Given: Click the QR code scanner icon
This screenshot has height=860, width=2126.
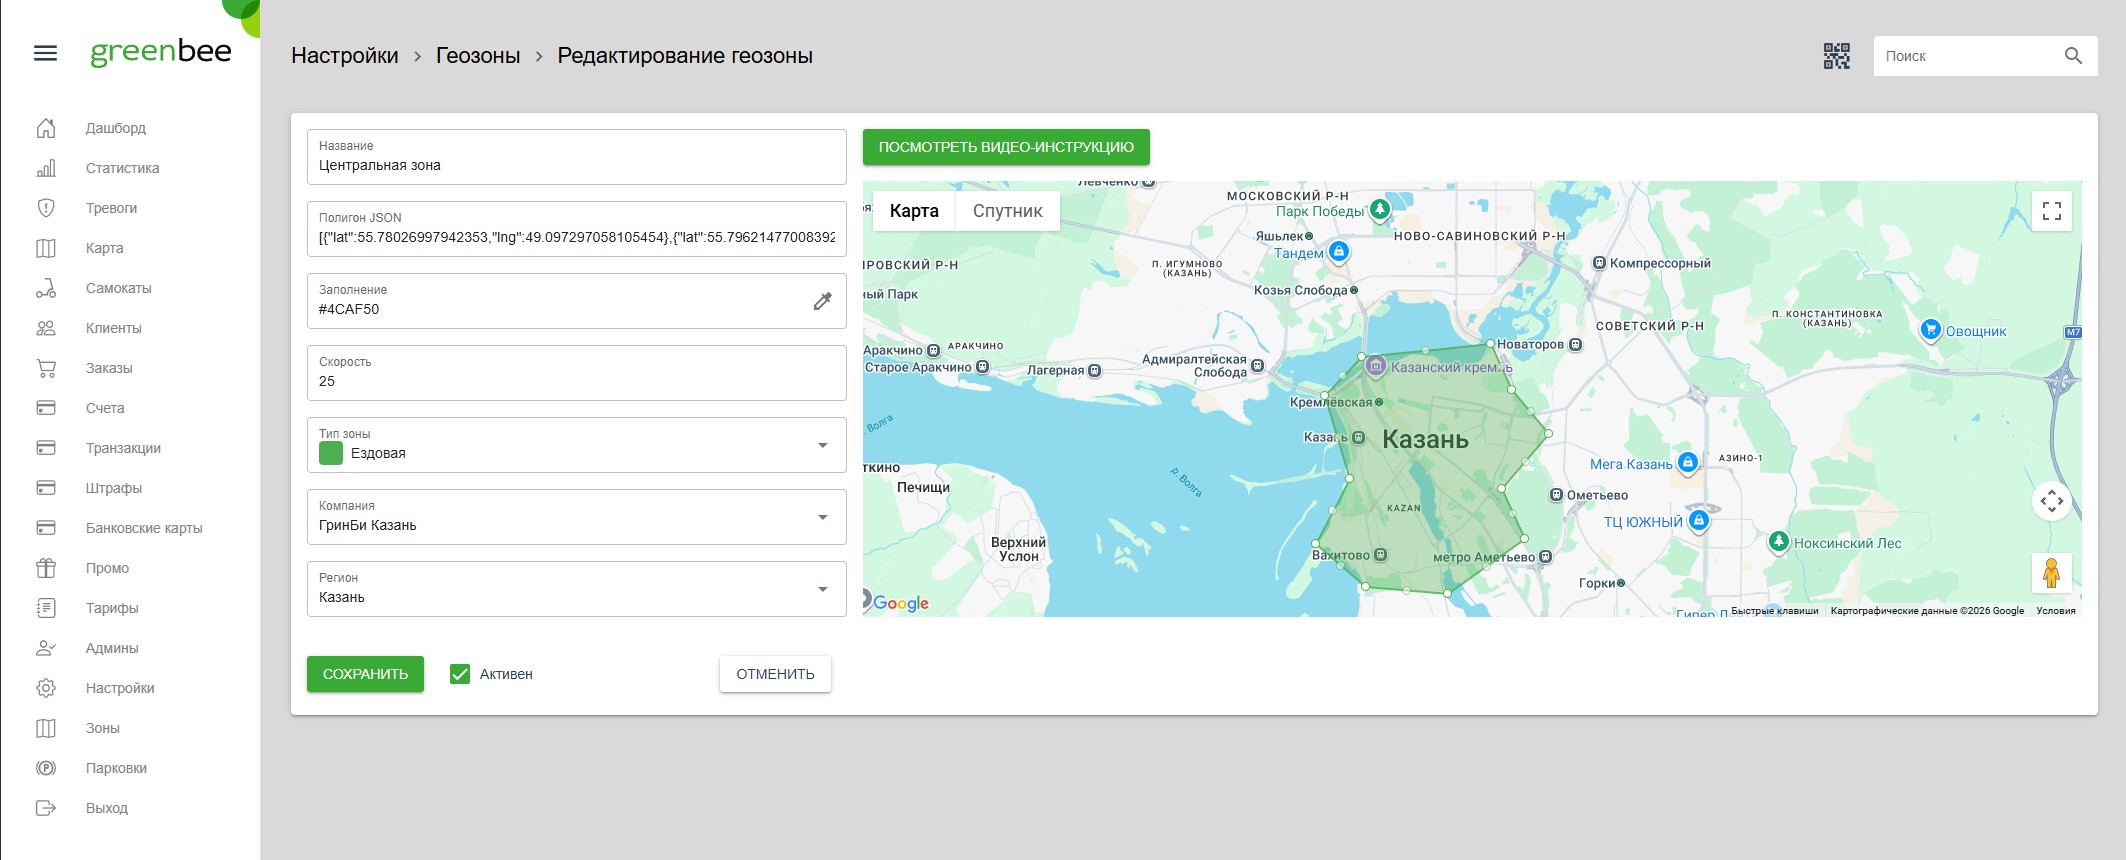Looking at the screenshot, I should click(1836, 56).
